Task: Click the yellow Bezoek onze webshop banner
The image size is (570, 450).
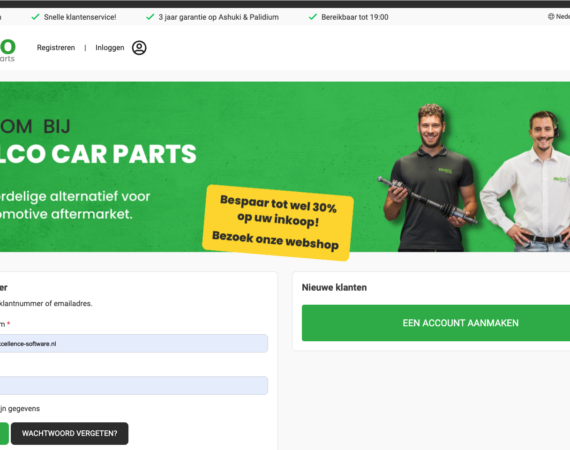Action: coord(278,222)
